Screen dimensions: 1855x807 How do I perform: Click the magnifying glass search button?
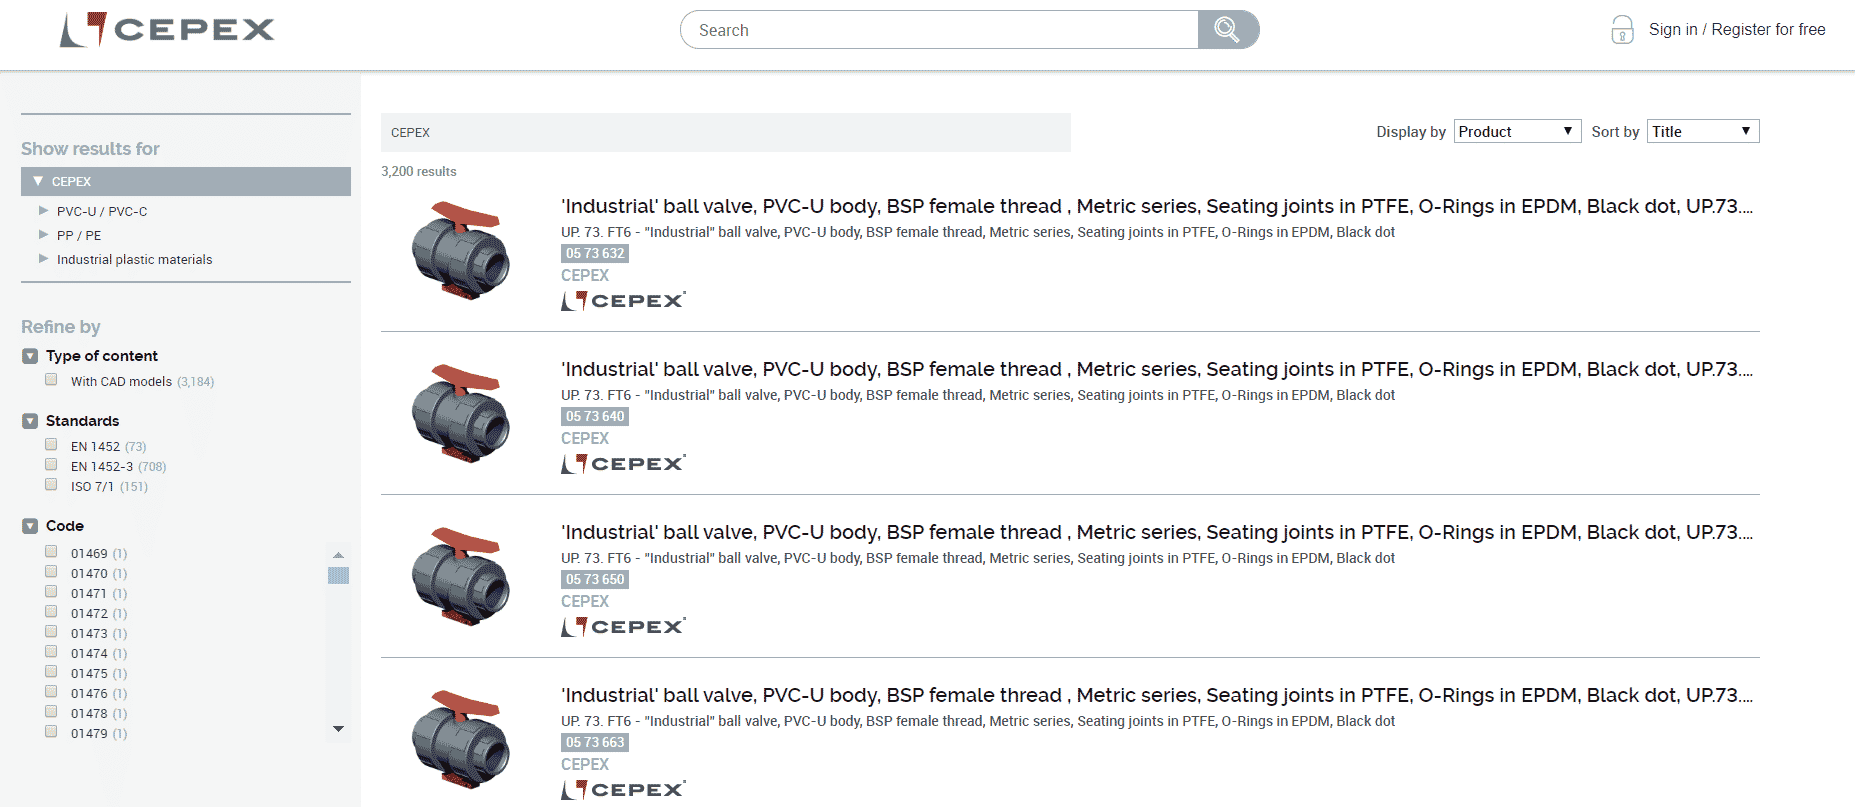(x=1227, y=30)
